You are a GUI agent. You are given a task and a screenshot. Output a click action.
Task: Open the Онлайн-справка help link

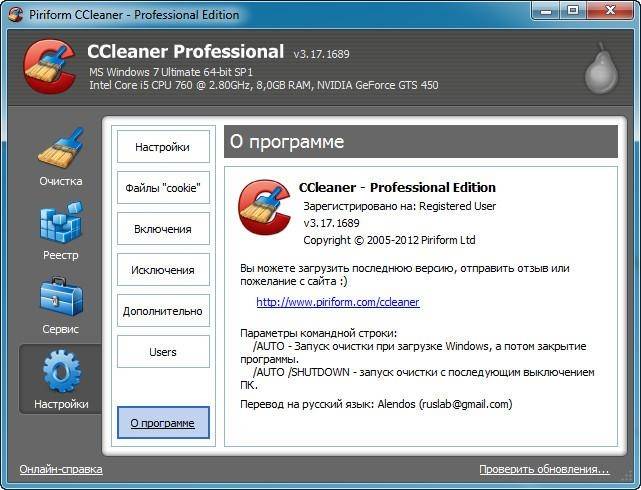pyautogui.click(x=60, y=469)
